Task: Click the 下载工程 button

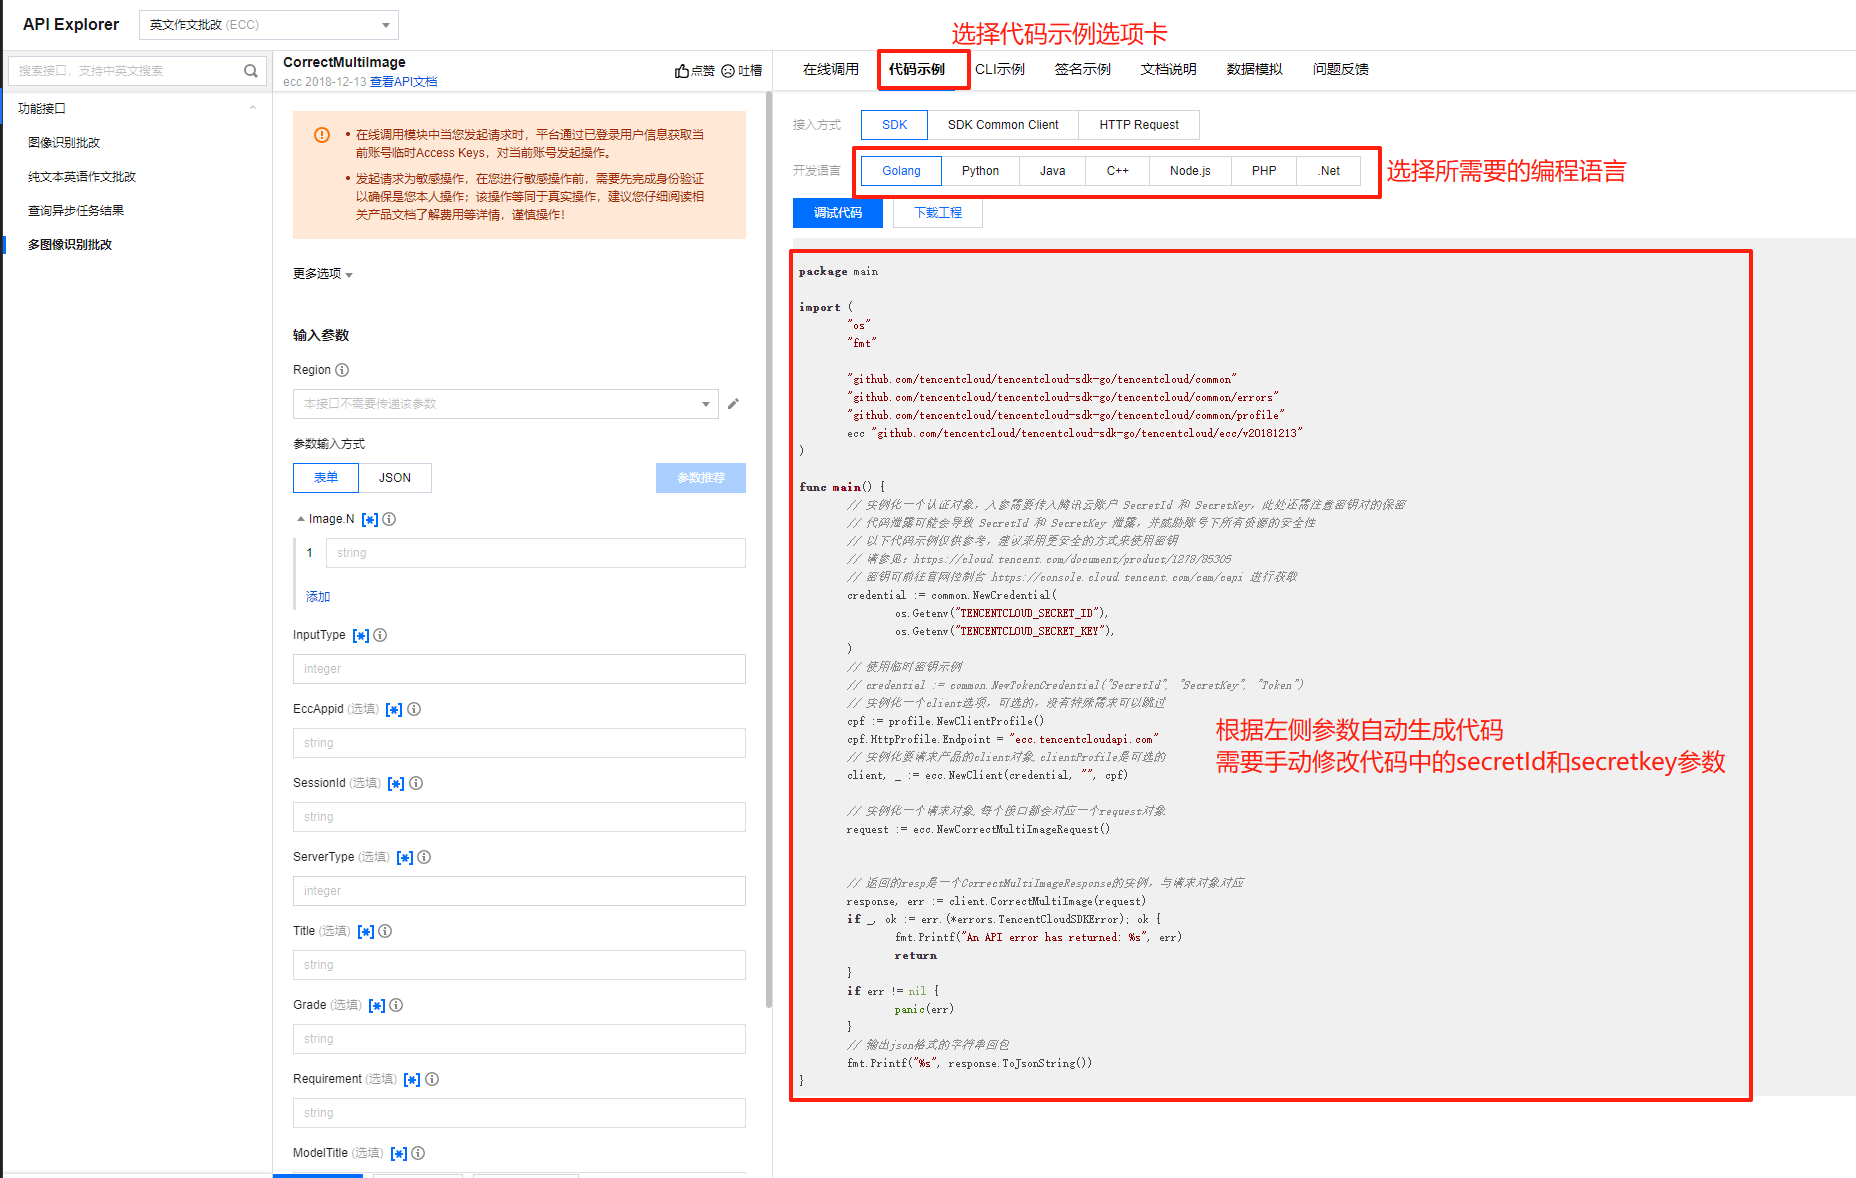Action: click(938, 213)
